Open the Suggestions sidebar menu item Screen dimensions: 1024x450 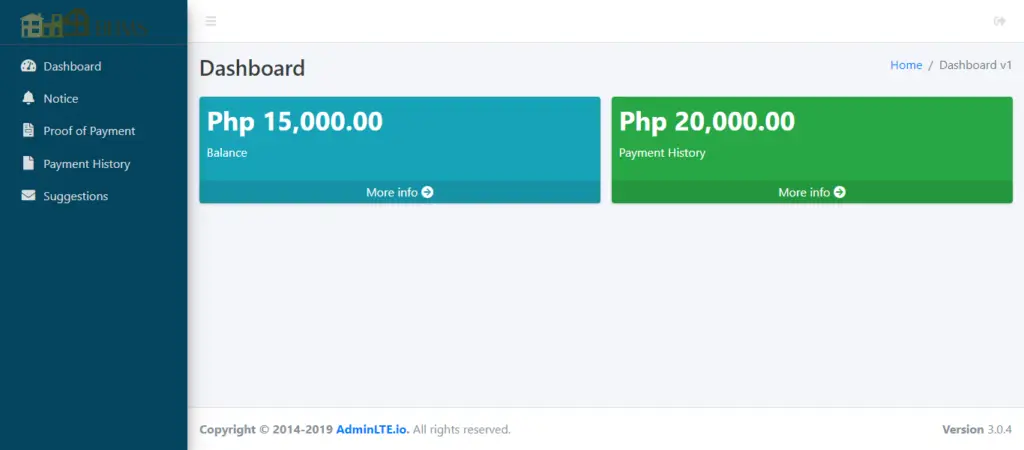click(x=76, y=196)
